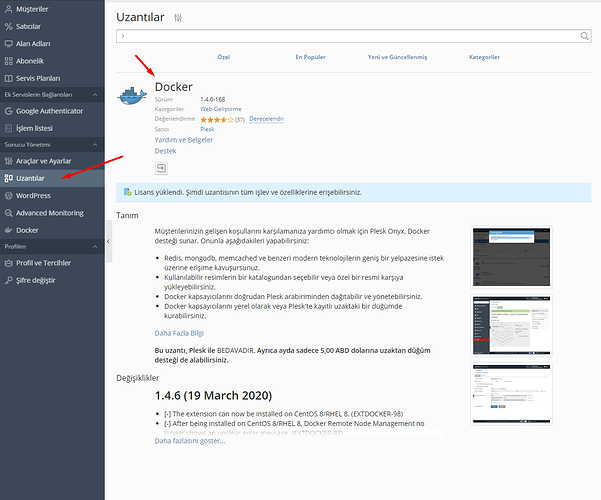Focus the extensions search field

(353, 36)
